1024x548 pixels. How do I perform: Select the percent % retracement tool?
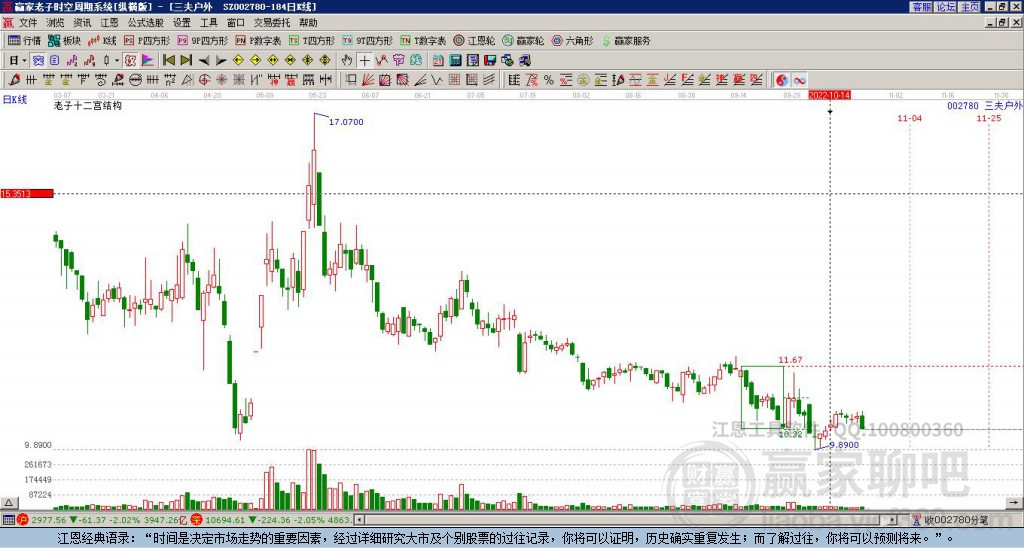click(x=549, y=80)
